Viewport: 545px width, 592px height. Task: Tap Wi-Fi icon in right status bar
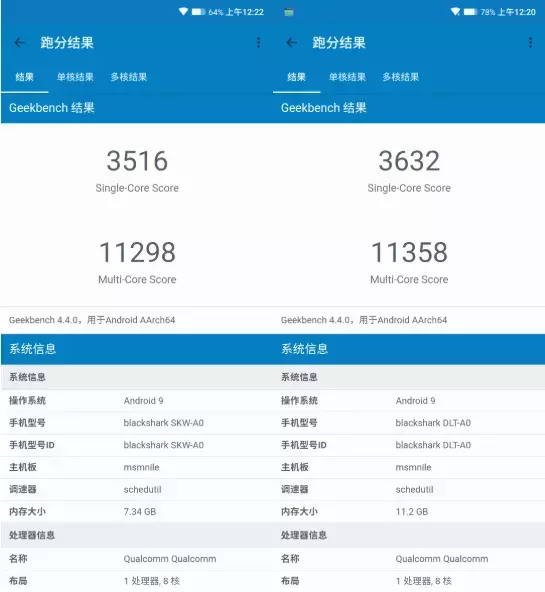point(455,12)
